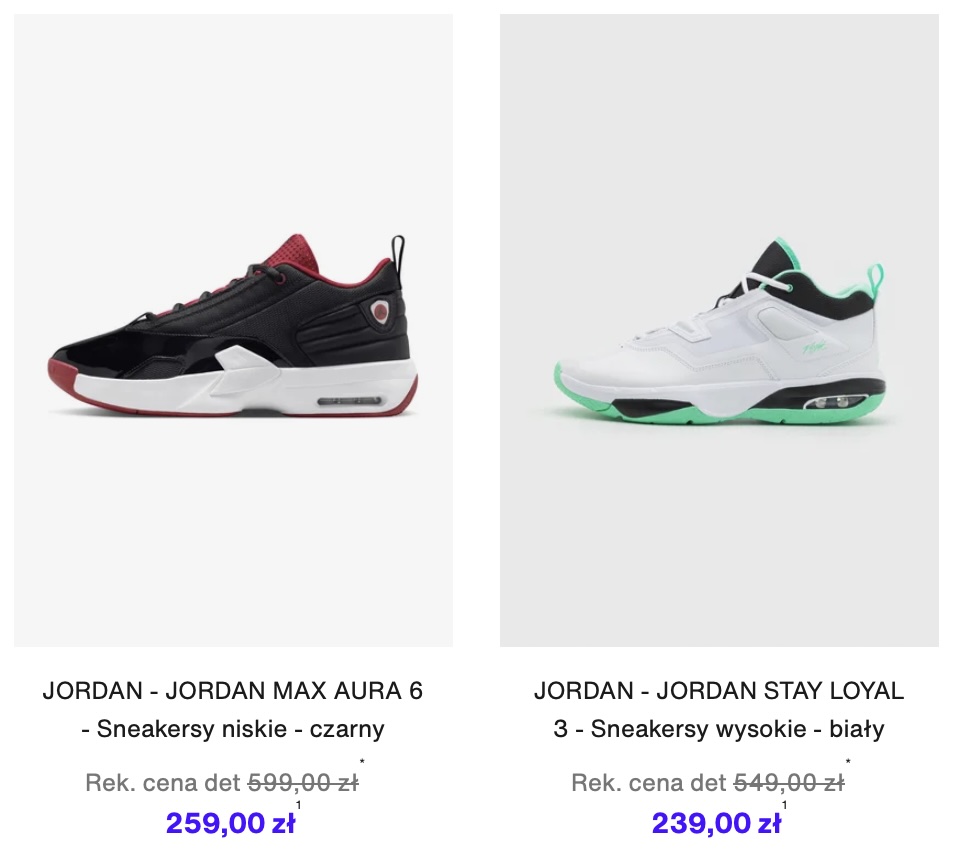This screenshot has width=954, height=864.
Task: Open the black Jordan Max Aura 6 shoe image
Action: [x=233, y=330]
